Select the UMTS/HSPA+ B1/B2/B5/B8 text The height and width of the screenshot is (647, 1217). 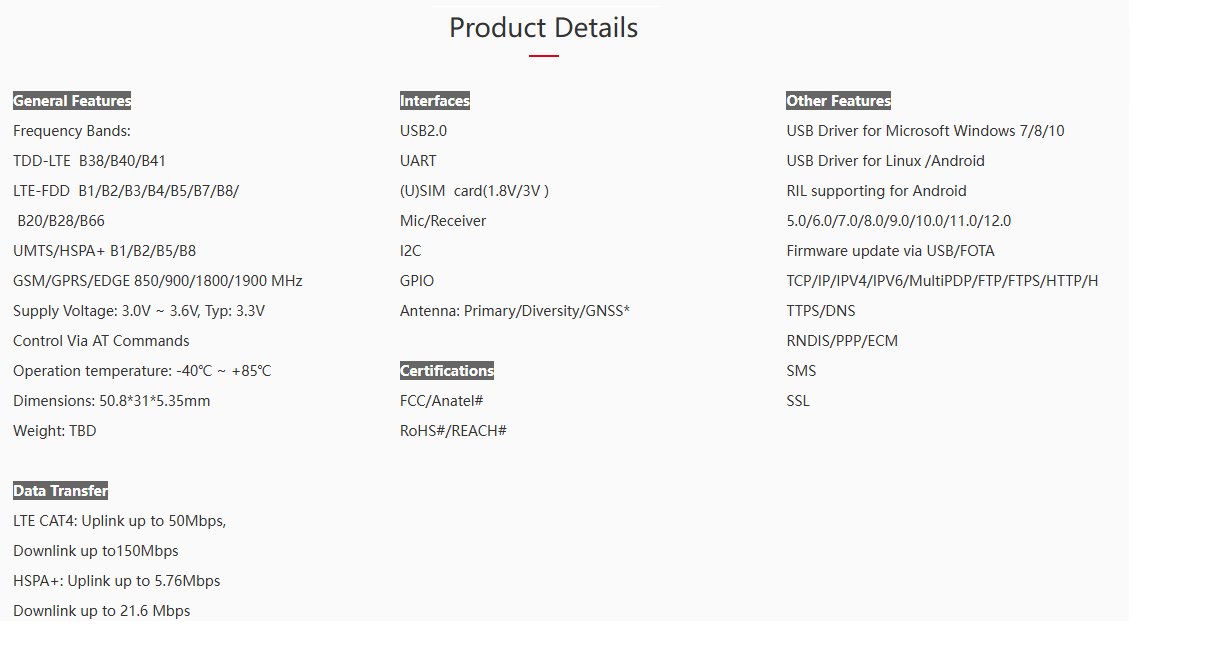(x=105, y=251)
